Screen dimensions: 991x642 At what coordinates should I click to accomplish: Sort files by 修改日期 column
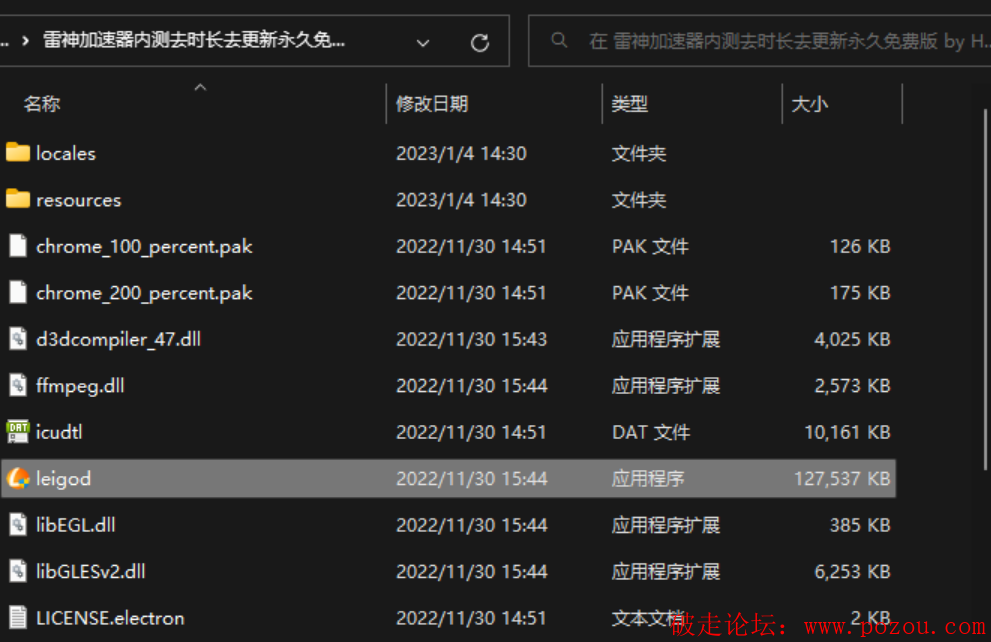(432, 104)
